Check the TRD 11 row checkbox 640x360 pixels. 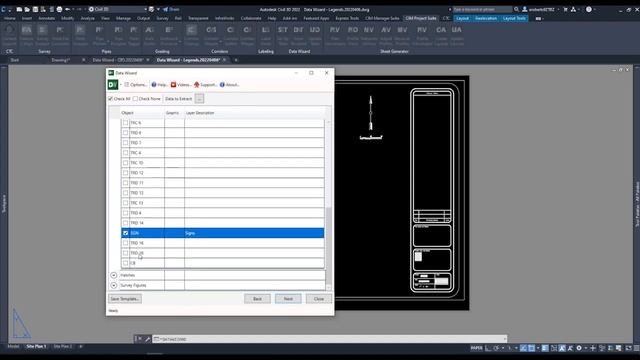pos(125,183)
